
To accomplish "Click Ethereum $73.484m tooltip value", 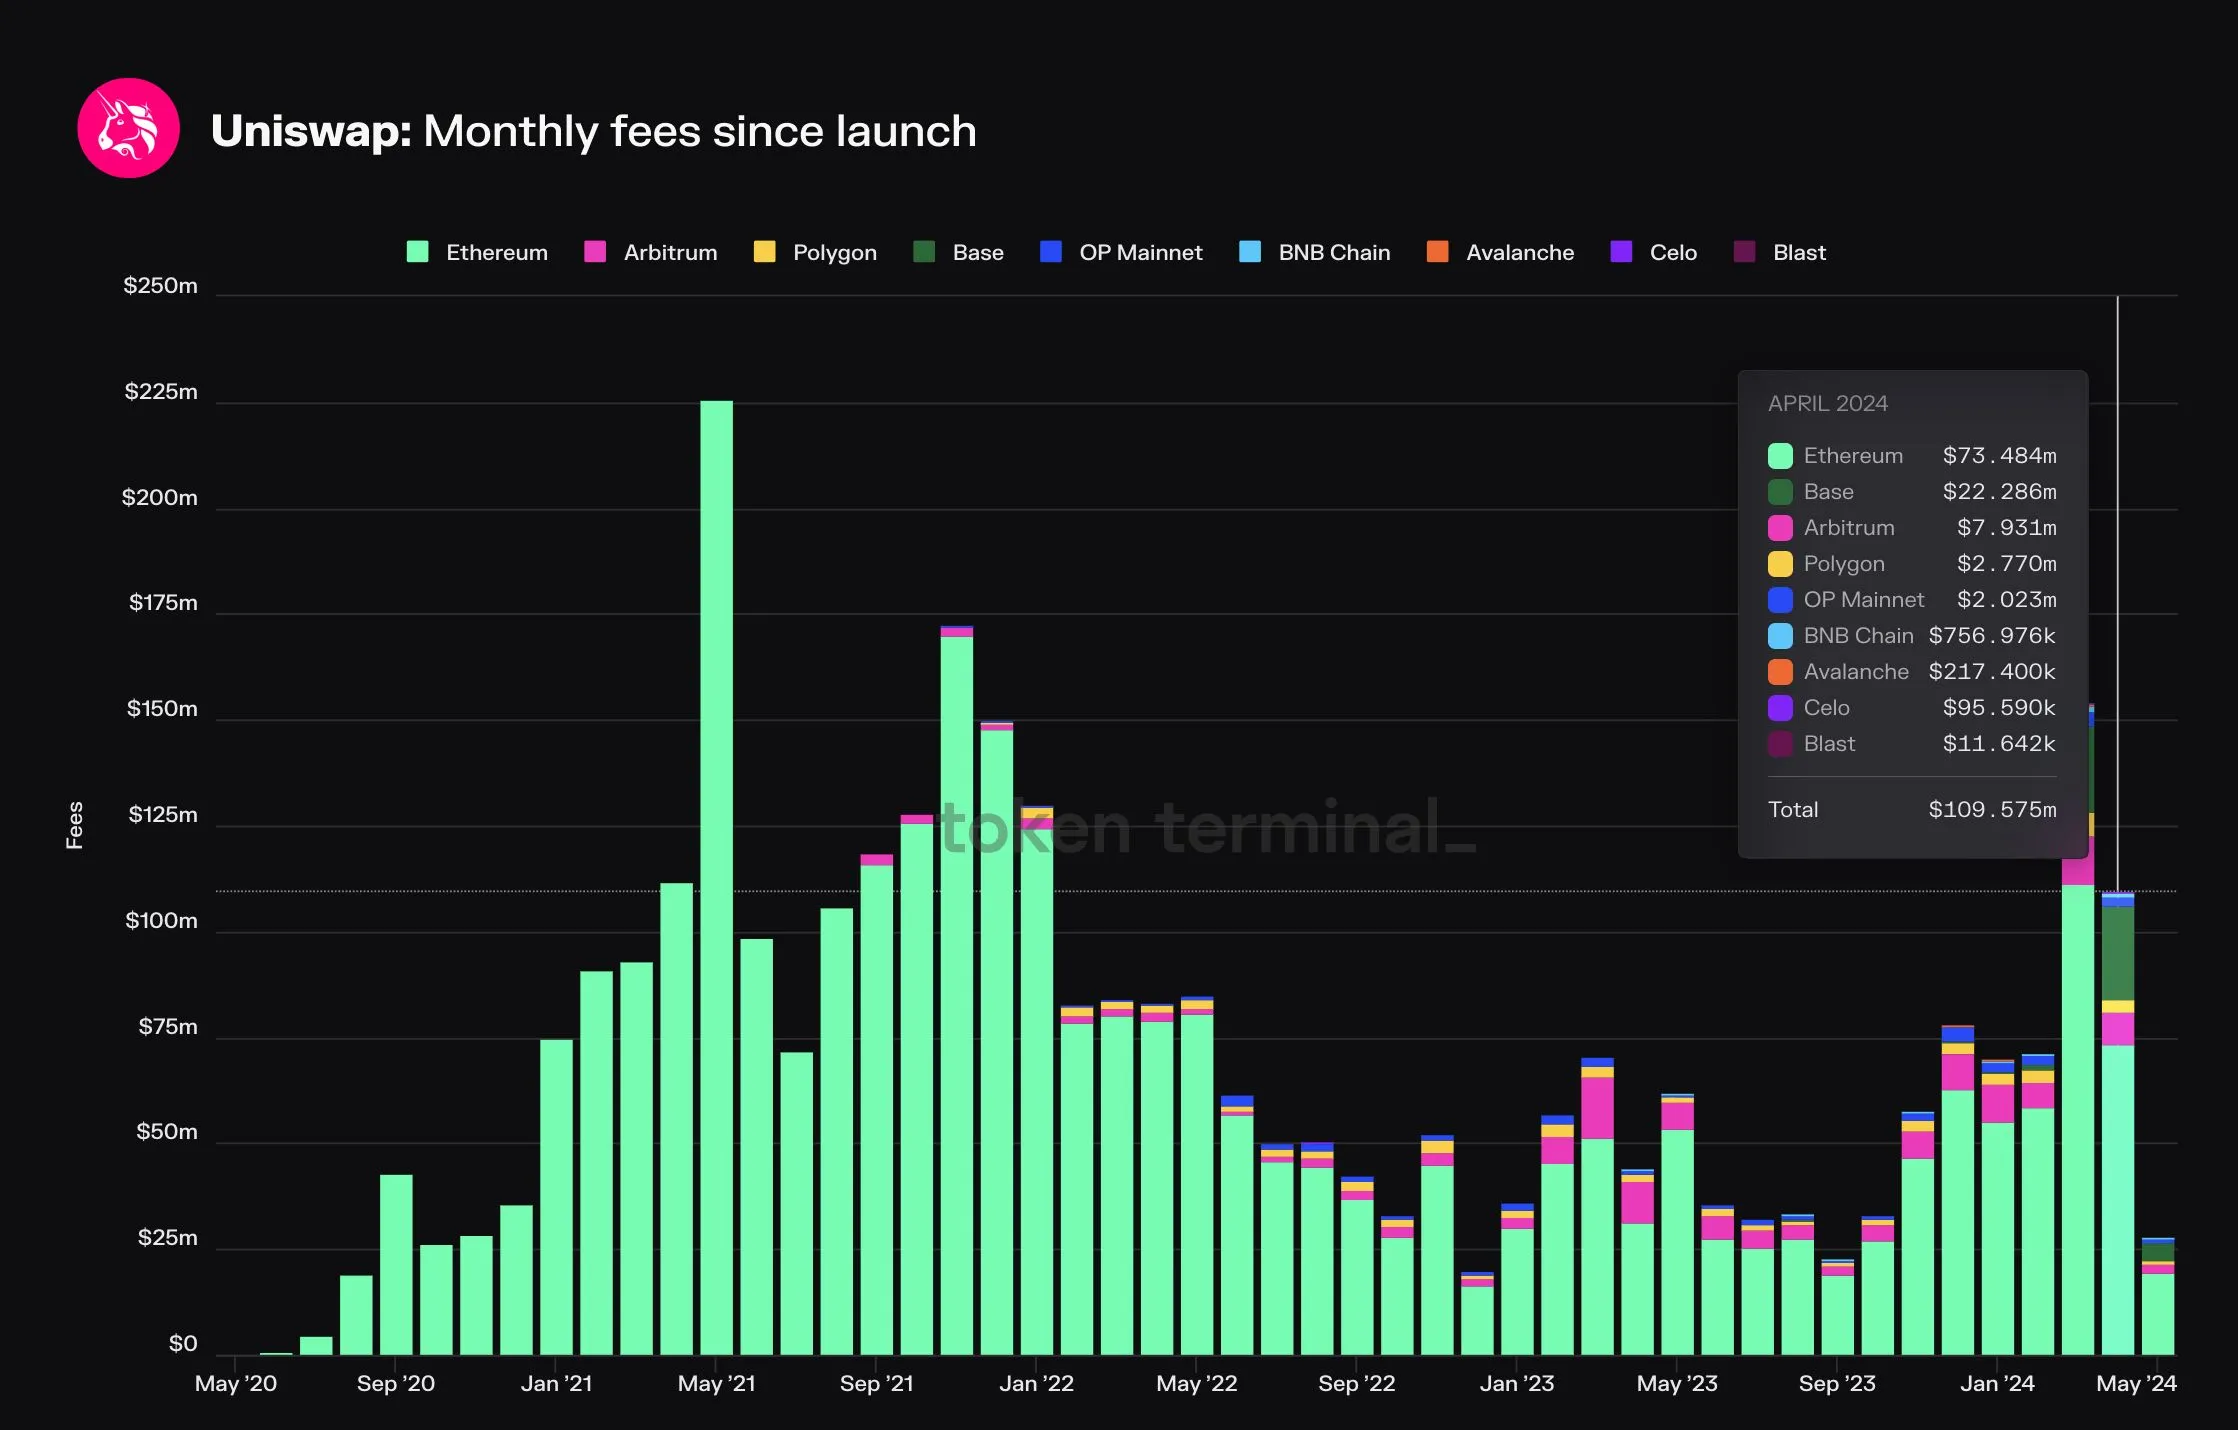I will coord(1999,456).
